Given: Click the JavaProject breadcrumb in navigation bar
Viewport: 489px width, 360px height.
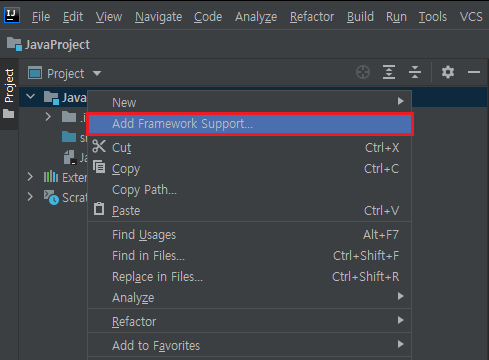Looking at the screenshot, I should coord(57,45).
